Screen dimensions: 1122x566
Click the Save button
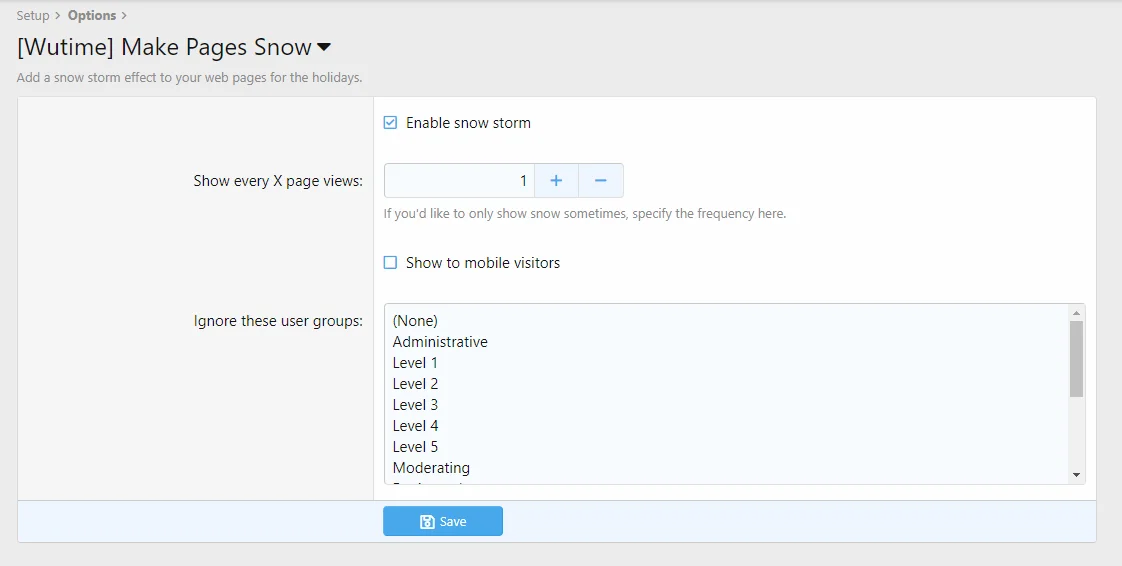tap(443, 521)
